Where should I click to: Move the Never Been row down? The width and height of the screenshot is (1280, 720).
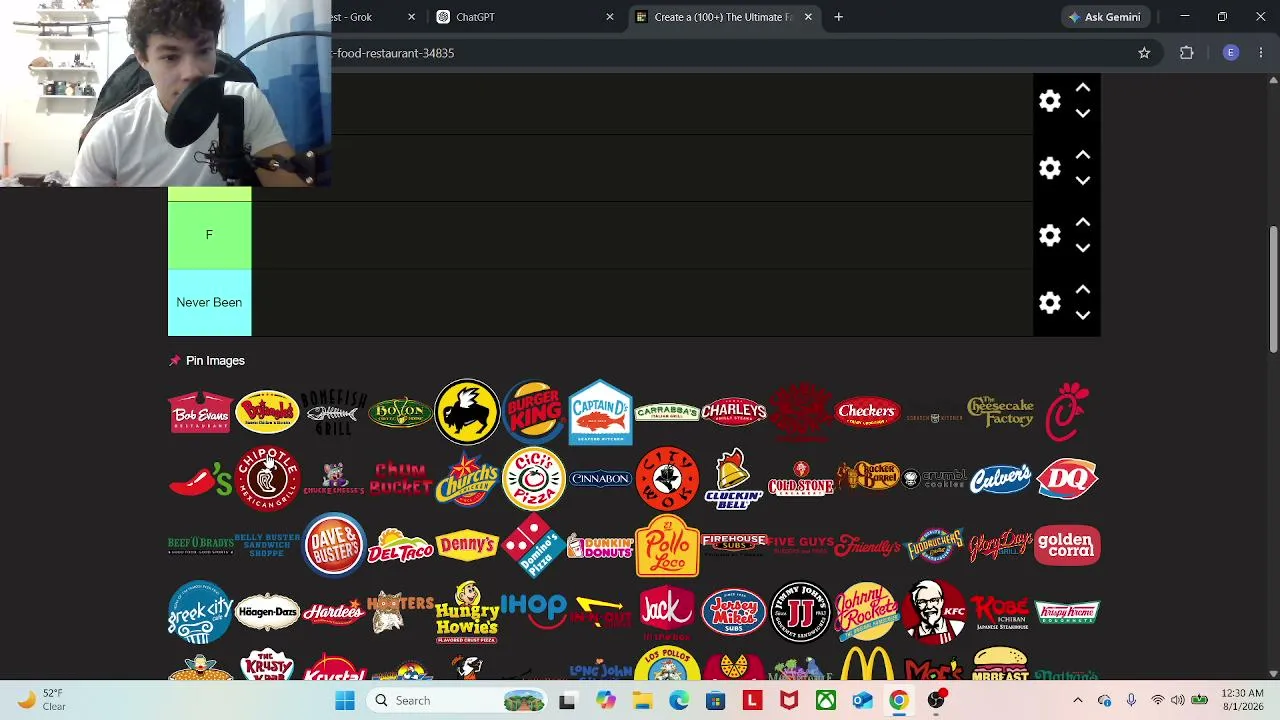(1082, 315)
